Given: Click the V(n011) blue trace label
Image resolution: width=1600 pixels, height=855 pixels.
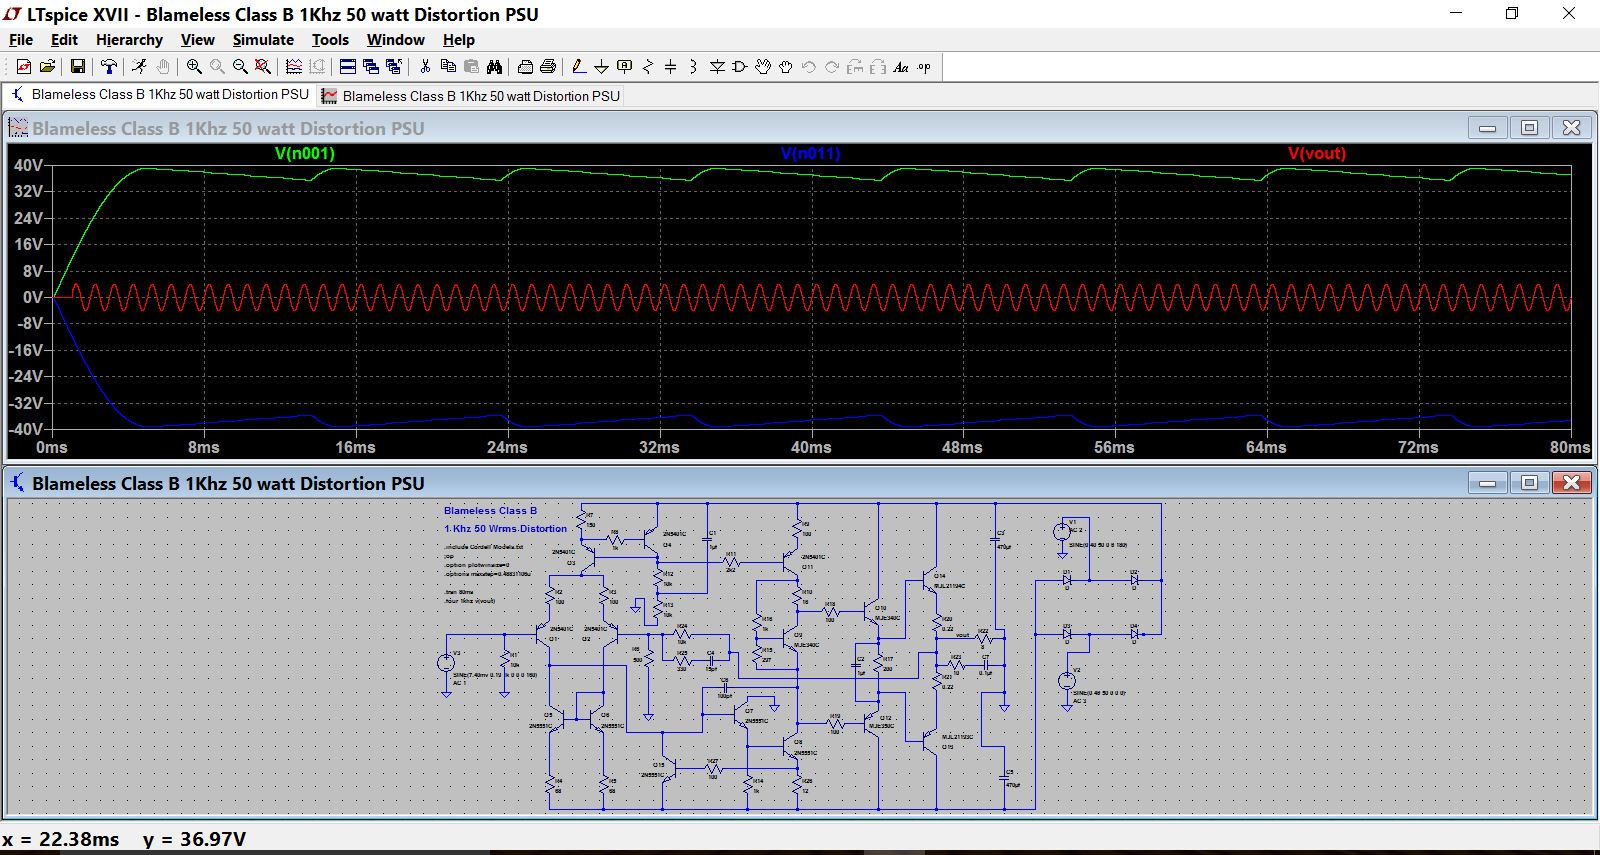Looking at the screenshot, I should pos(811,153).
